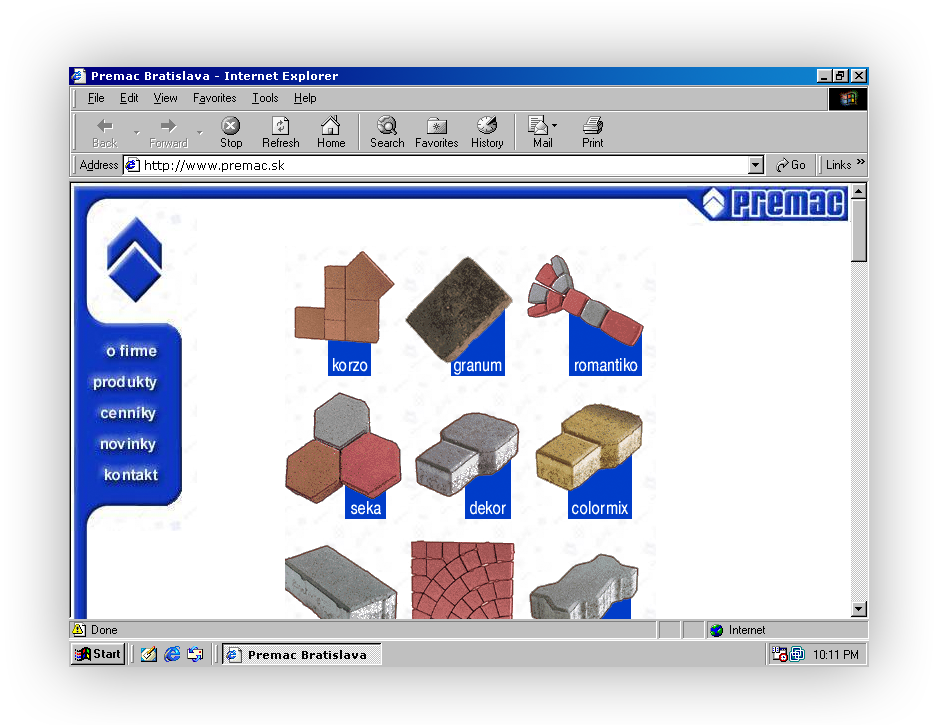This screenshot has height=725, width=948.
Task: Open the Back history dropdown arrow
Action: point(137,132)
